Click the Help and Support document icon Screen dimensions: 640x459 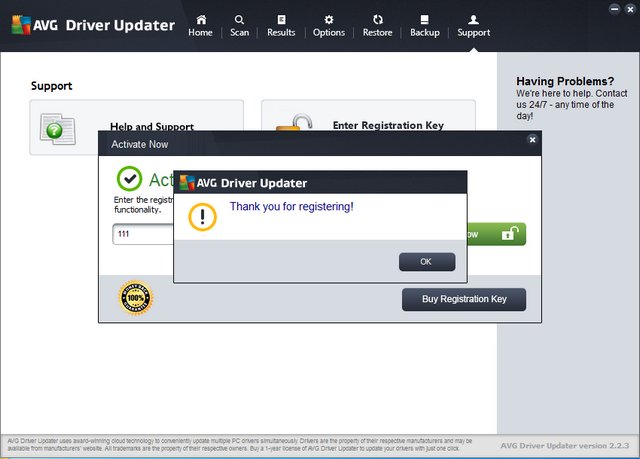click(58, 129)
